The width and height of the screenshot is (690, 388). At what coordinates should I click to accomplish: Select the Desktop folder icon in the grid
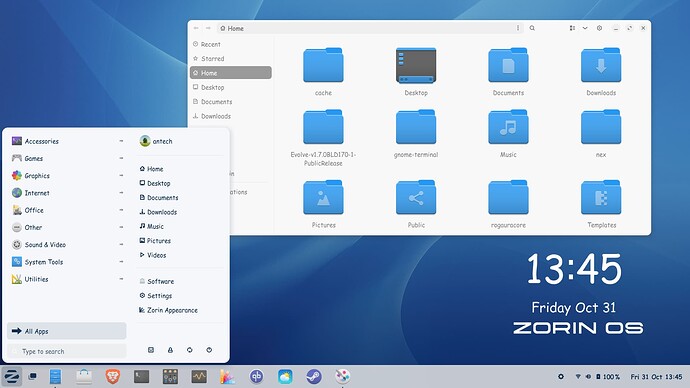416,65
